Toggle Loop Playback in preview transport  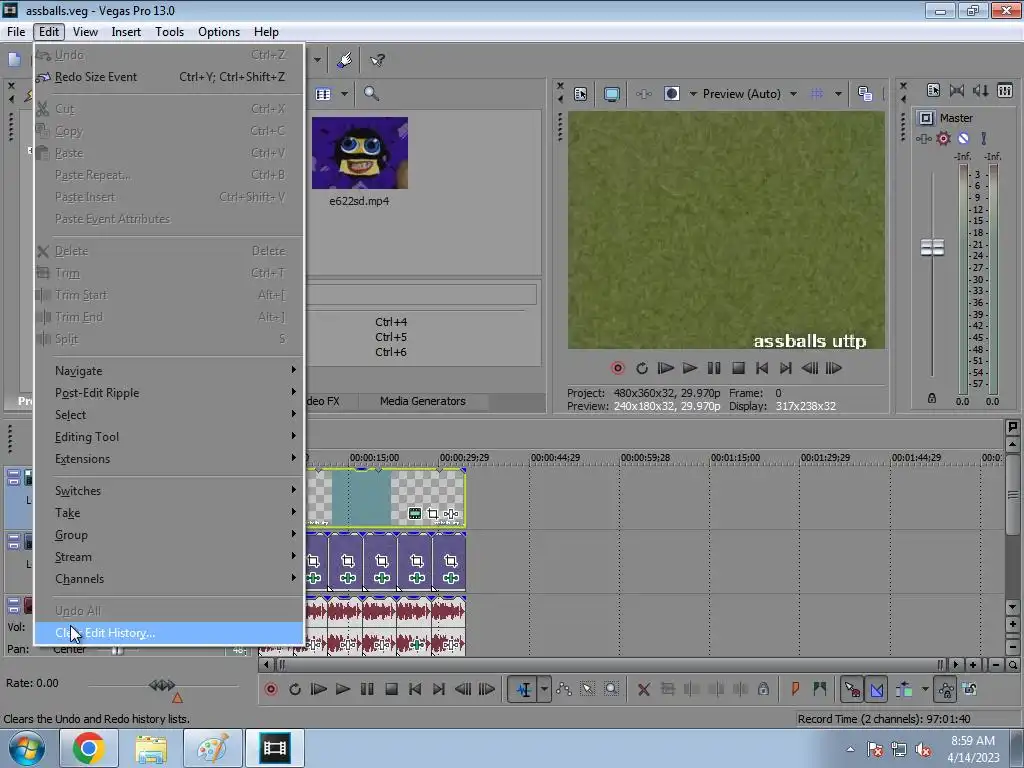(642, 368)
